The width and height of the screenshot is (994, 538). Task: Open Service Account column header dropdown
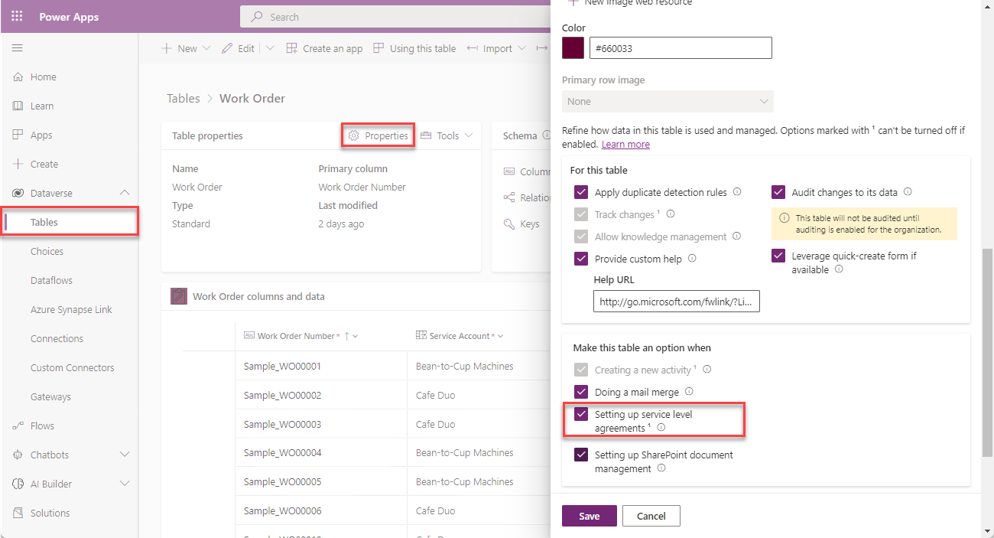[x=501, y=336]
